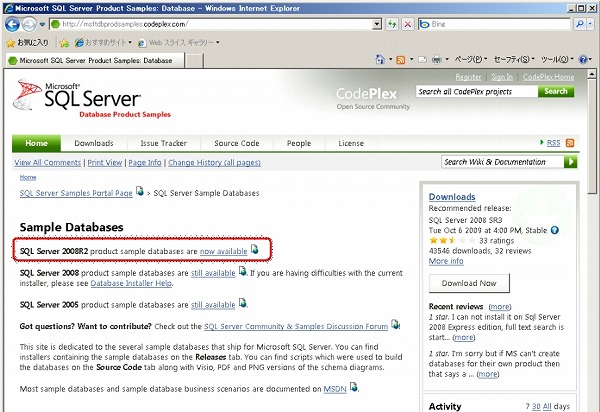Click the Home page icon in command bar
Screen dimensions: 600x412
[x=380, y=59]
